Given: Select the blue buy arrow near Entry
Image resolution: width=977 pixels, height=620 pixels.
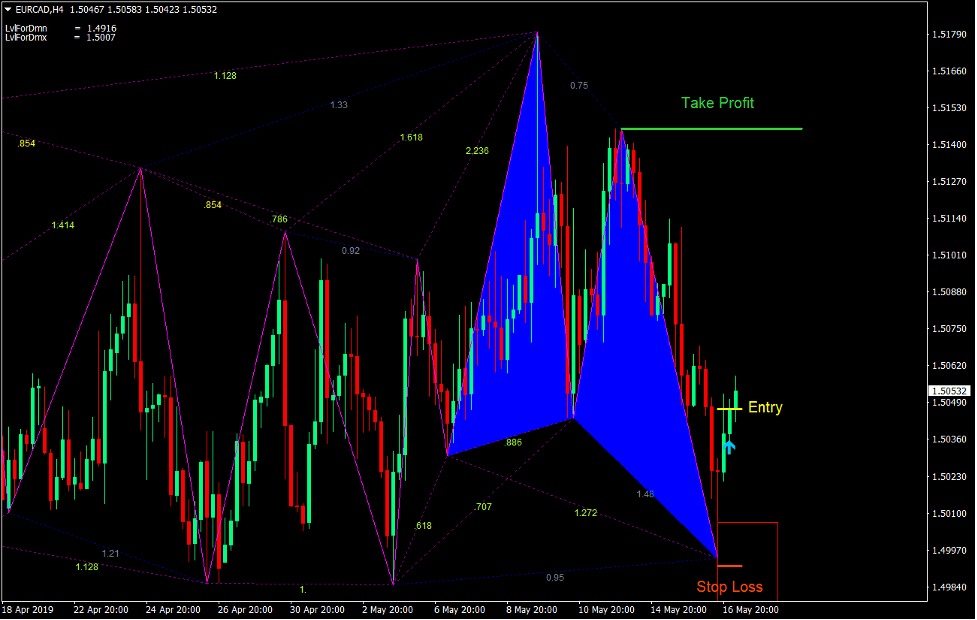Looking at the screenshot, I should (728, 446).
